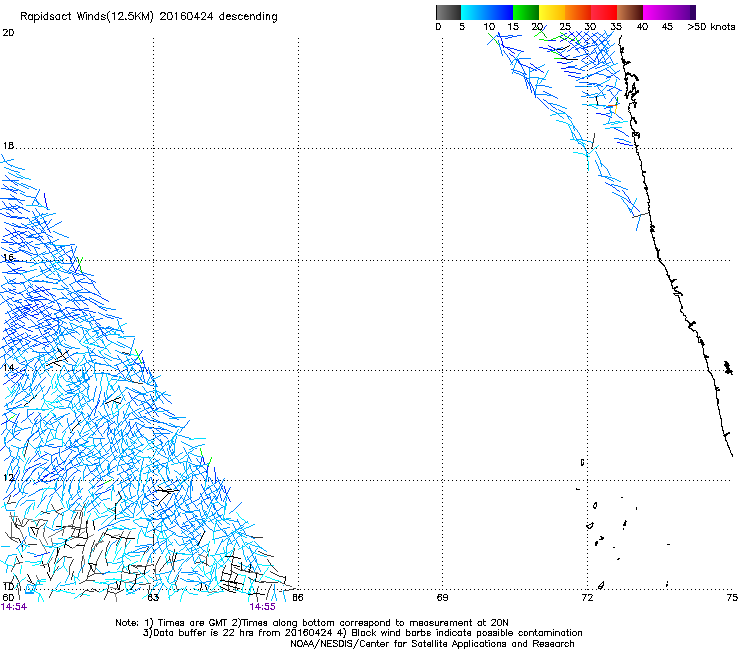The height and width of the screenshot is (650, 740).
Task: Click the latitude label '16'
Action: (x=8, y=258)
